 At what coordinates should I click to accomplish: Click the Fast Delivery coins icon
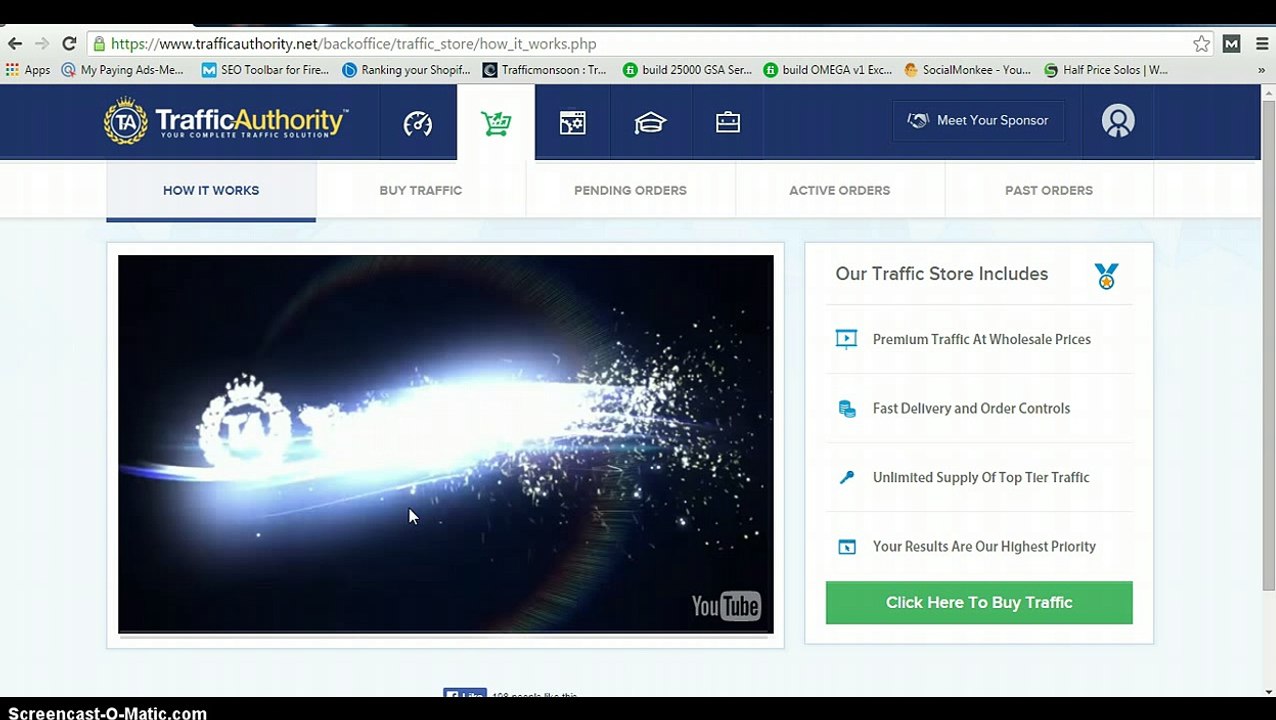coord(847,408)
